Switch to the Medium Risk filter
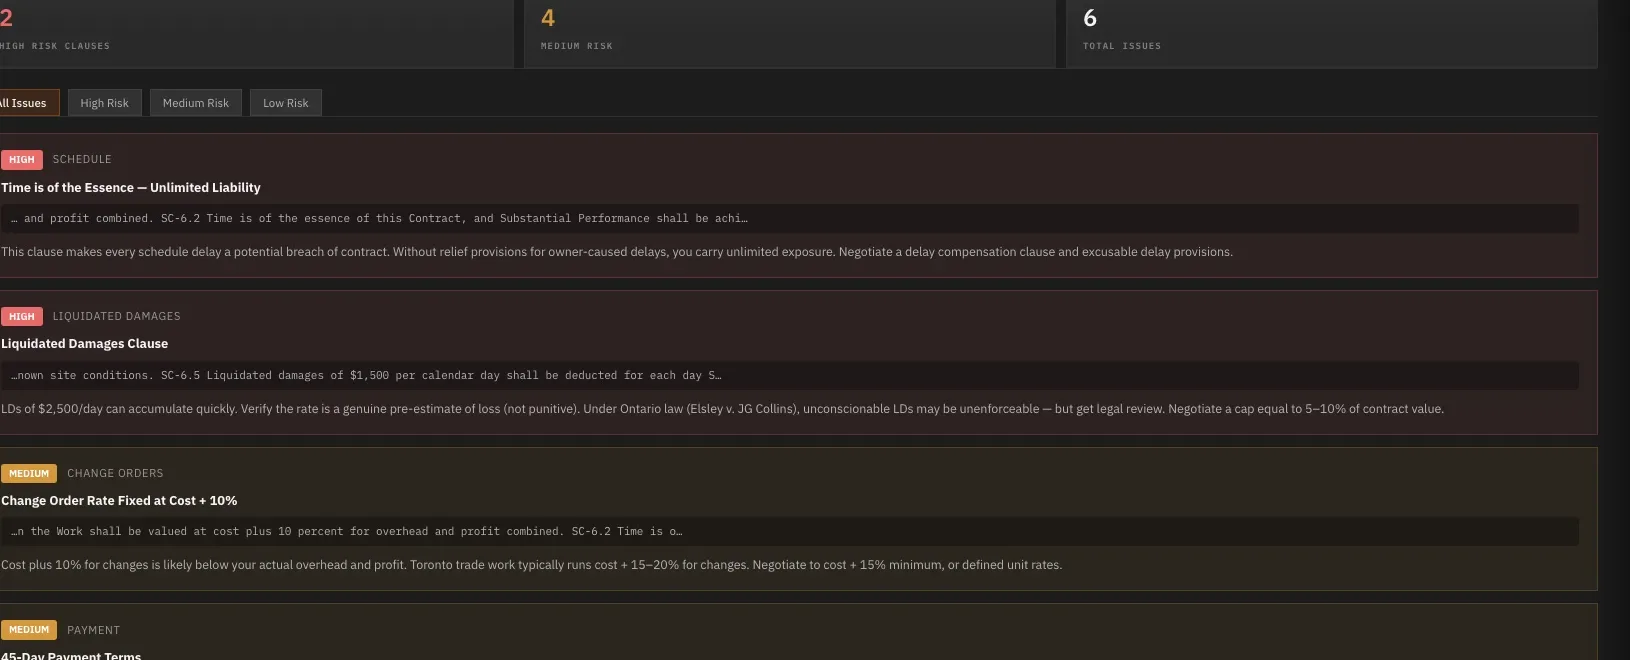The height and width of the screenshot is (660, 1630). 196,103
